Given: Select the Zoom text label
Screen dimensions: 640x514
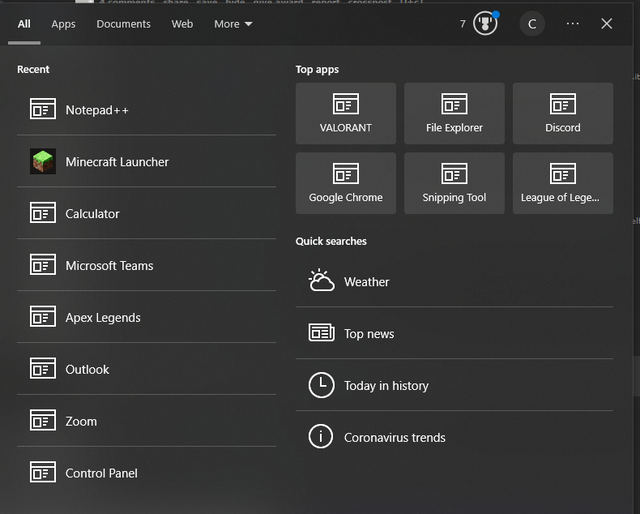Looking at the screenshot, I should (x=81, y=421).
